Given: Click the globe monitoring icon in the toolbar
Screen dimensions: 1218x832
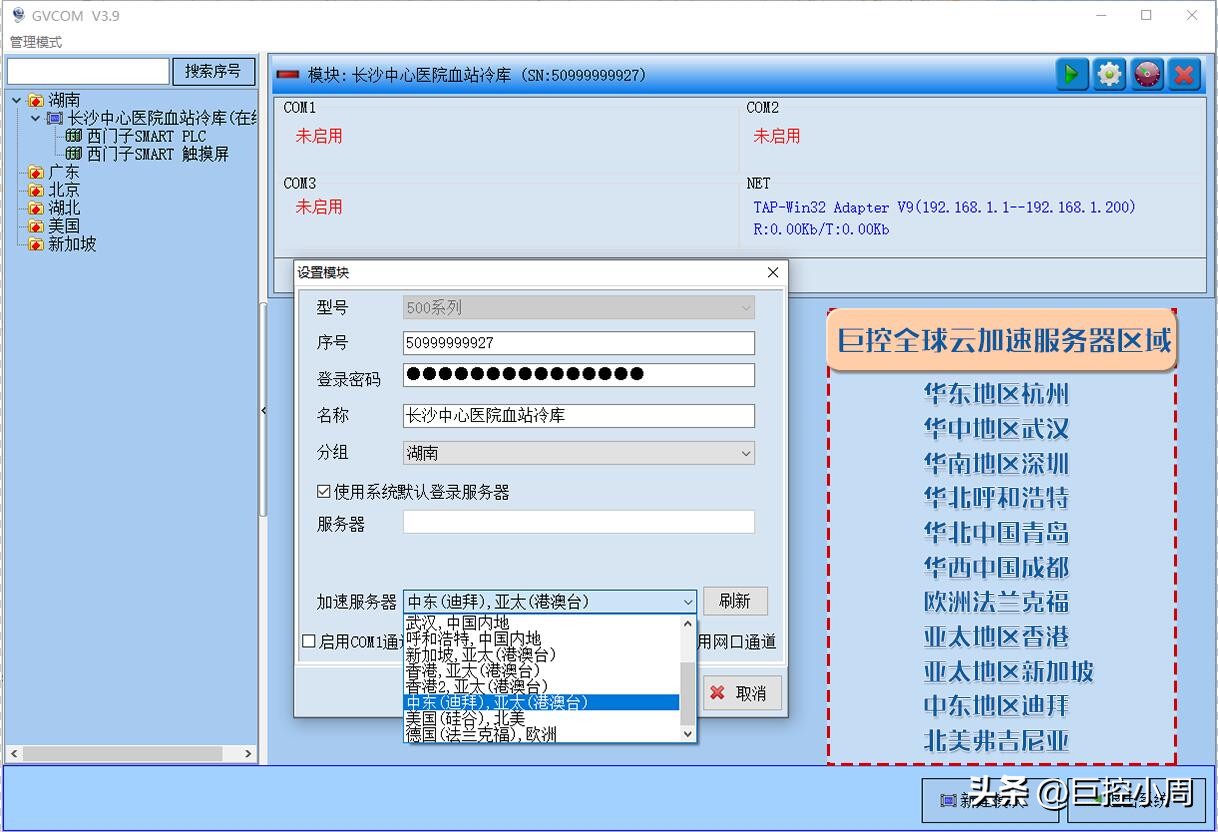Looking at the screenshot, I should 1147,73.
